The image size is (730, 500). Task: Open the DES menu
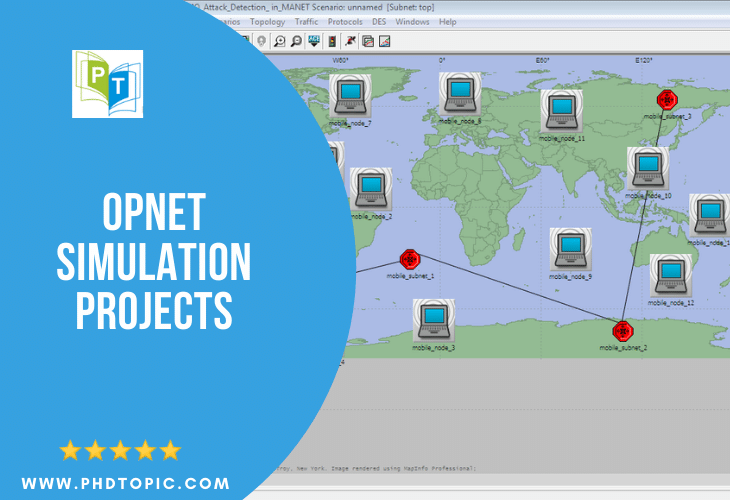(x=379, y=22)
